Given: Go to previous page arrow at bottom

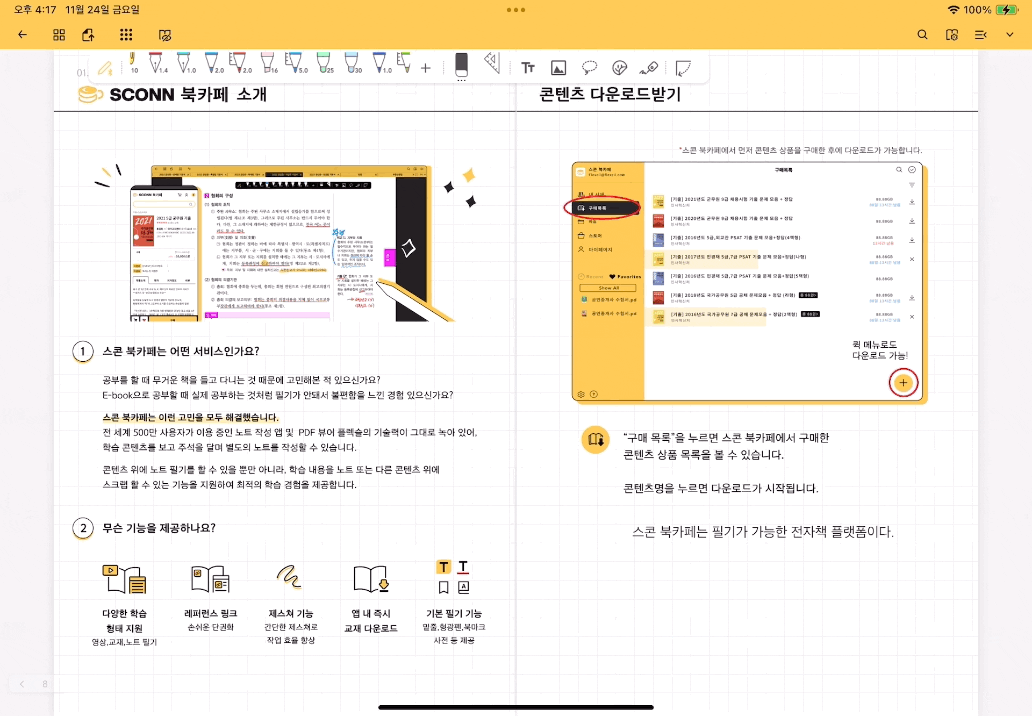Looking at the screenshot, I should (22, 684).
